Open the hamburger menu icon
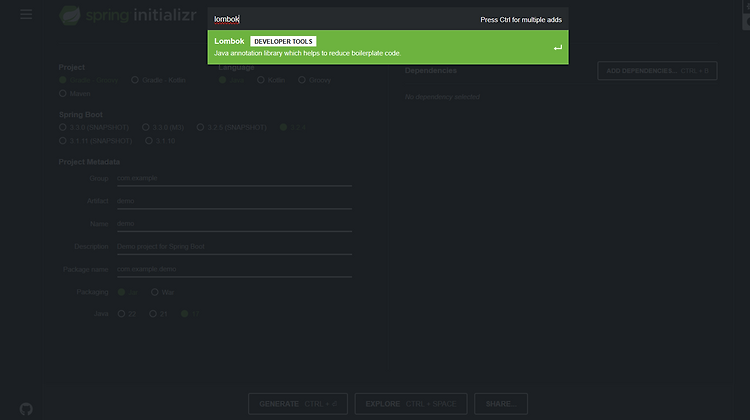Viewport: 750px width, 420px height. click(26, 14)
